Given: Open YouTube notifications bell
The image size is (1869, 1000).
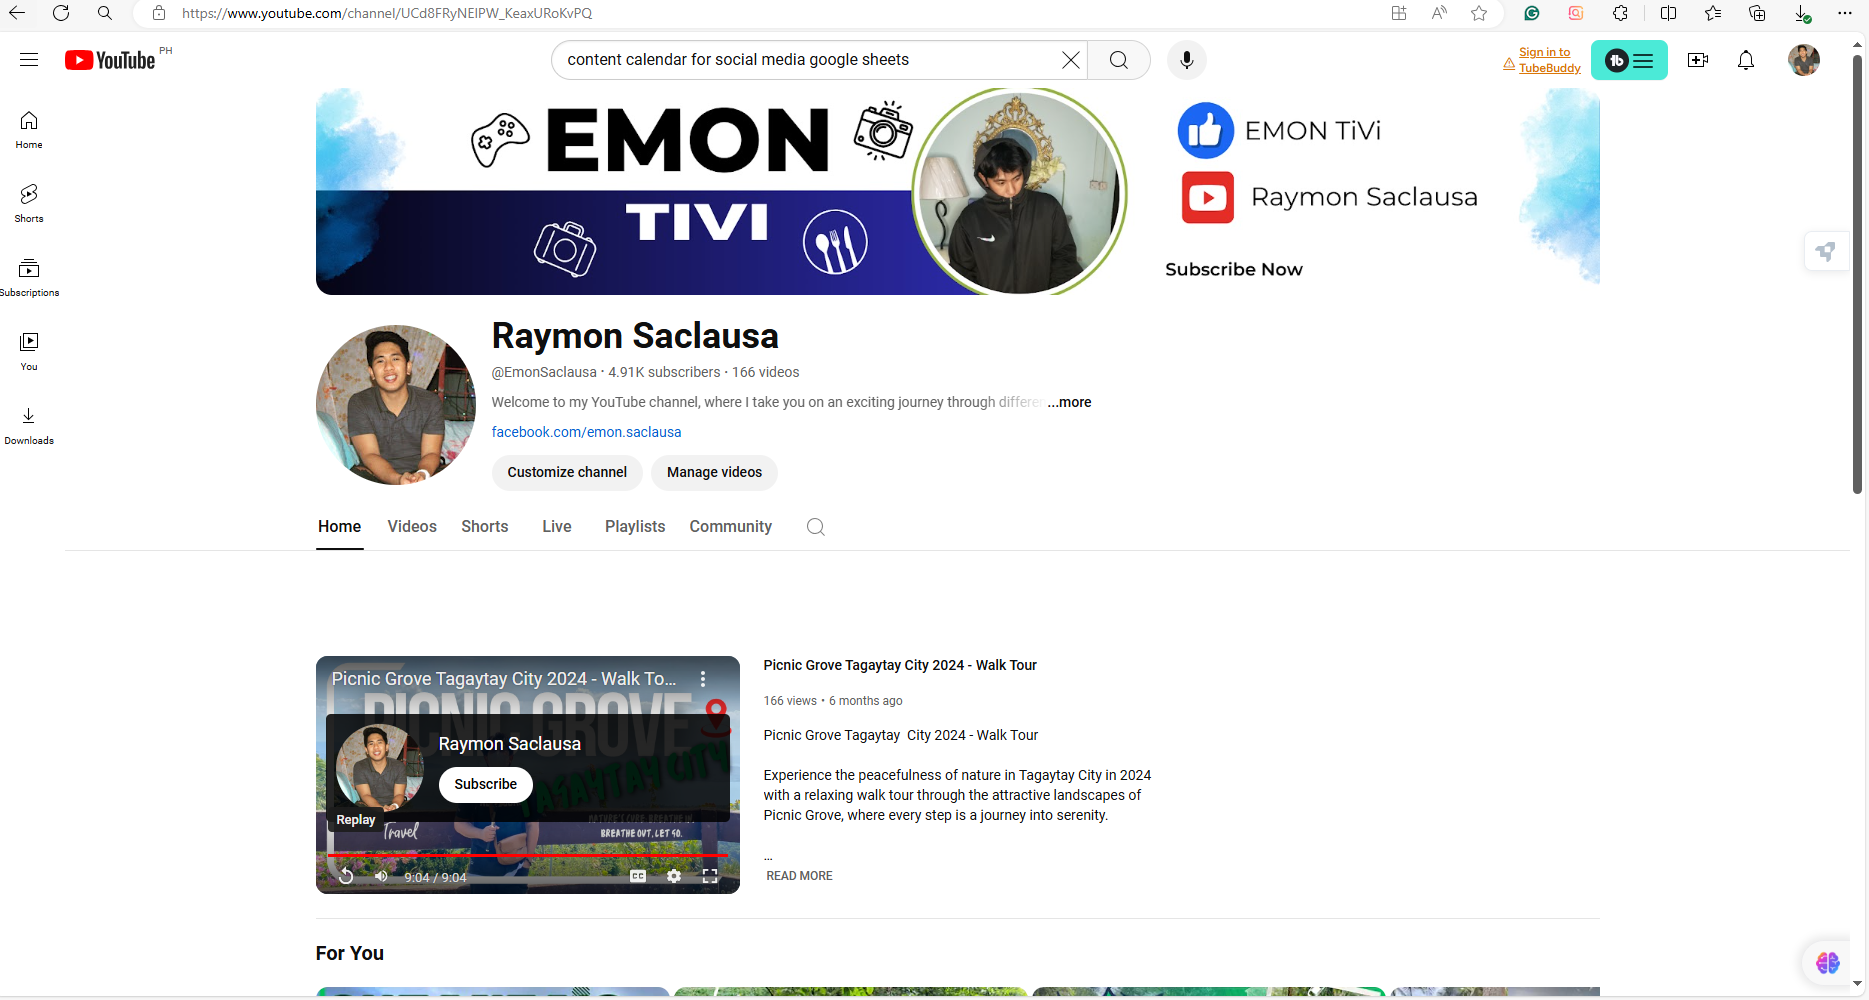Looking at the screenshot, I should 1746,60.
